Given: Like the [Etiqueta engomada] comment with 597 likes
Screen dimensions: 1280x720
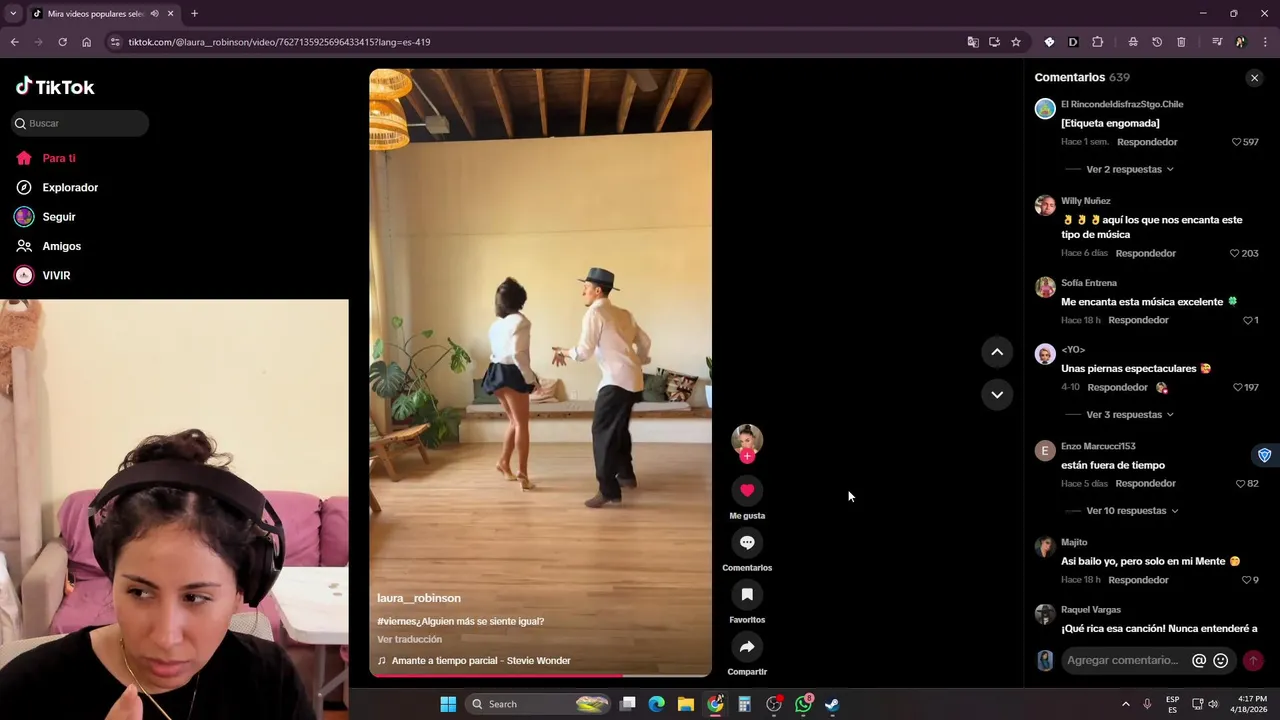Looking at the screenshot, I should tap(1237, 142).
